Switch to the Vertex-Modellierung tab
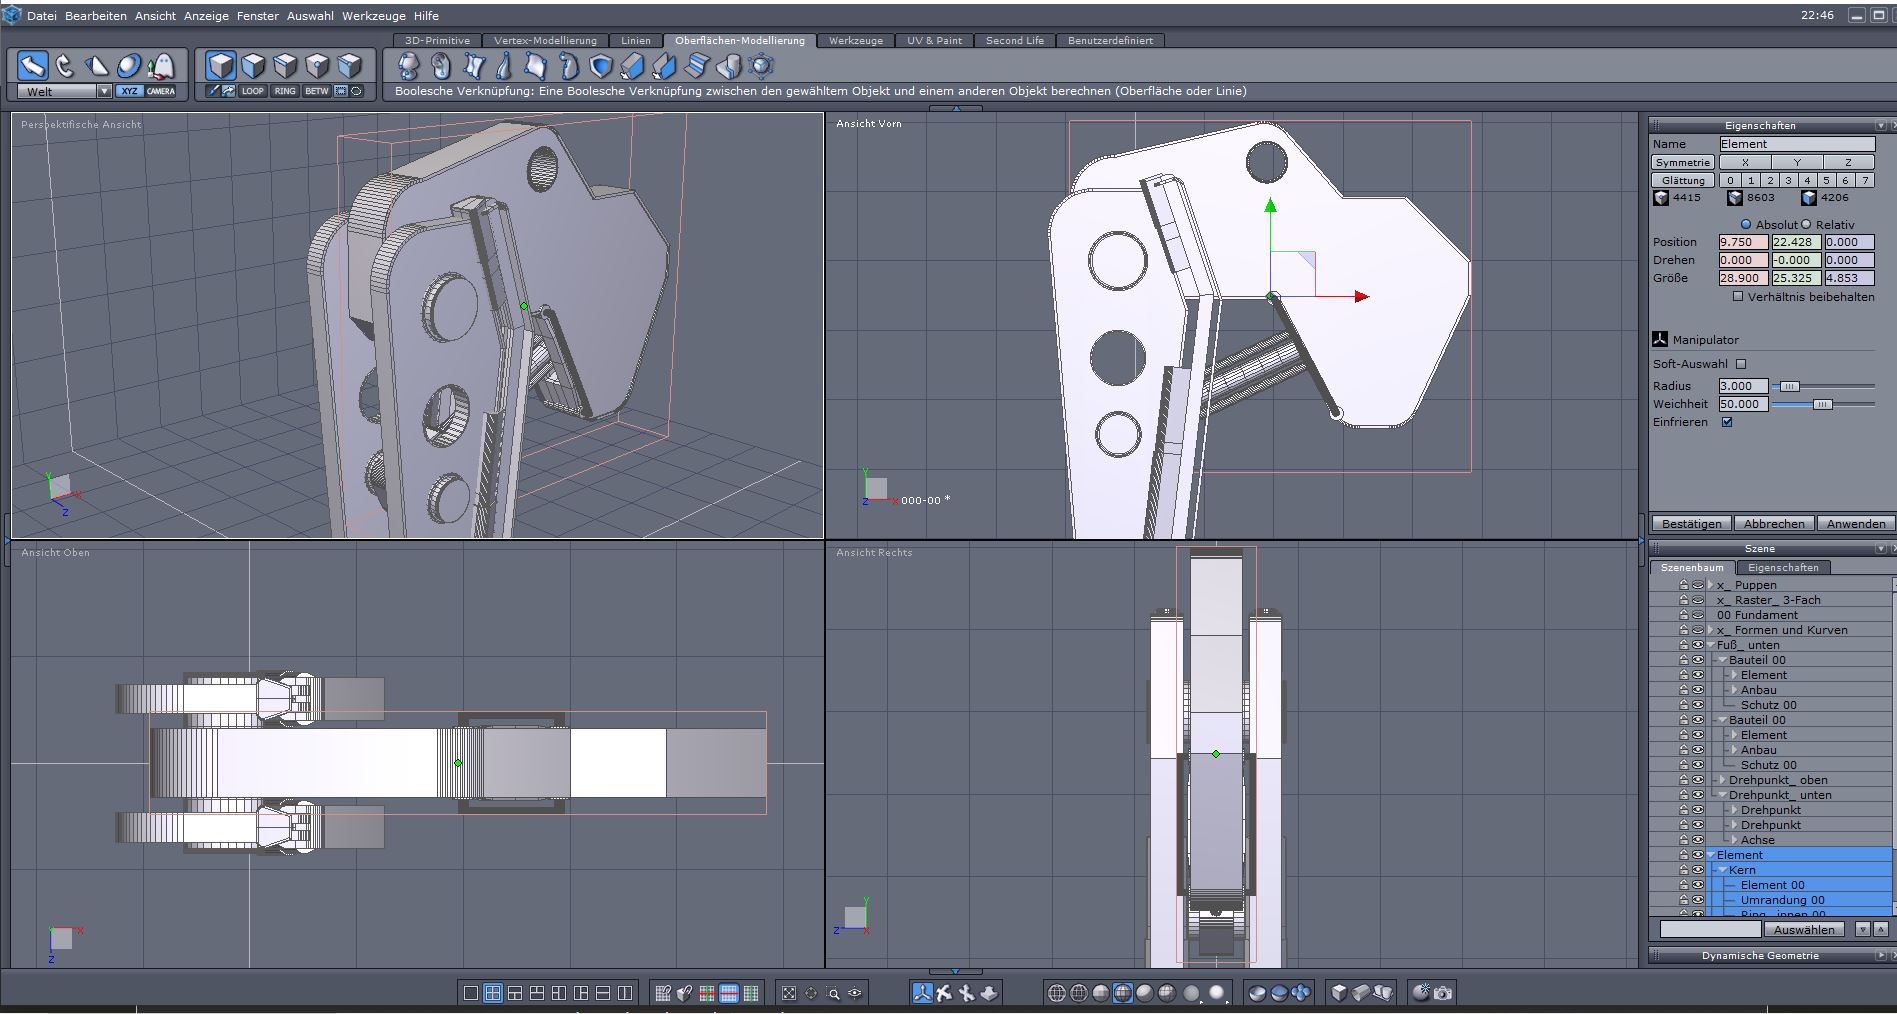The image size is (1897, 1014). click(545, 41)
